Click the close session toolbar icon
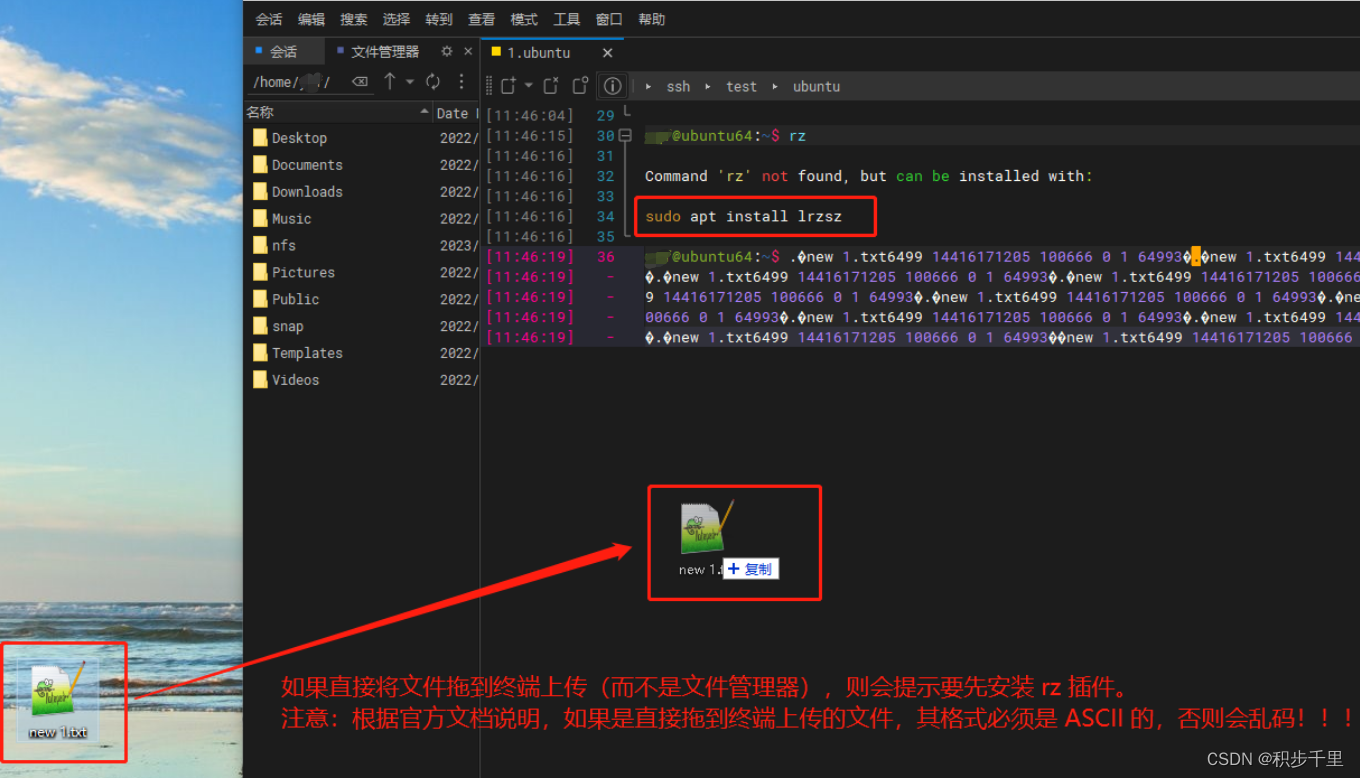The height and width of the screenshot is (778, 1360). 551,86
